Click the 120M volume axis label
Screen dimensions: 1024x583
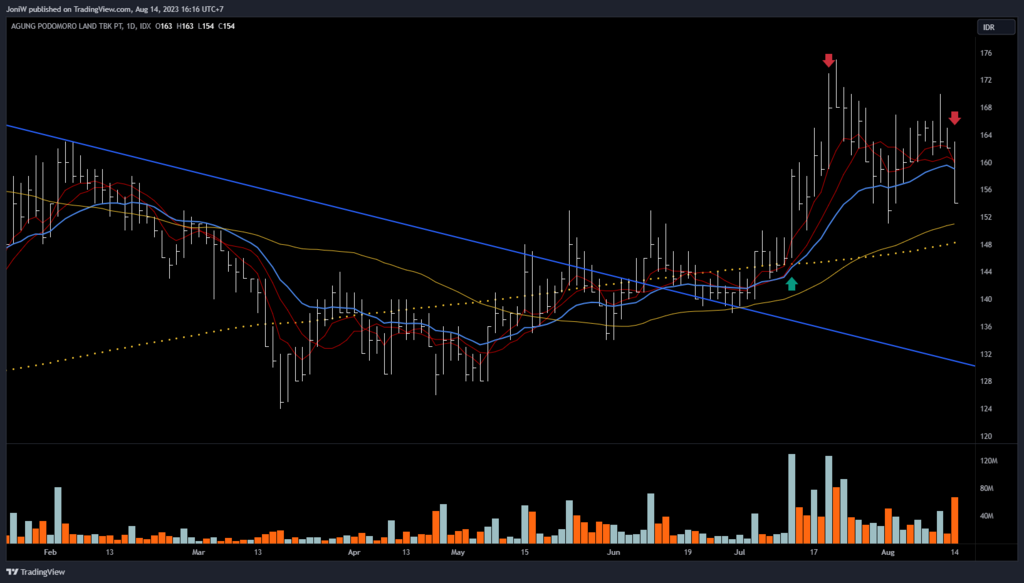pyautogui.click(x=989, y=461)
